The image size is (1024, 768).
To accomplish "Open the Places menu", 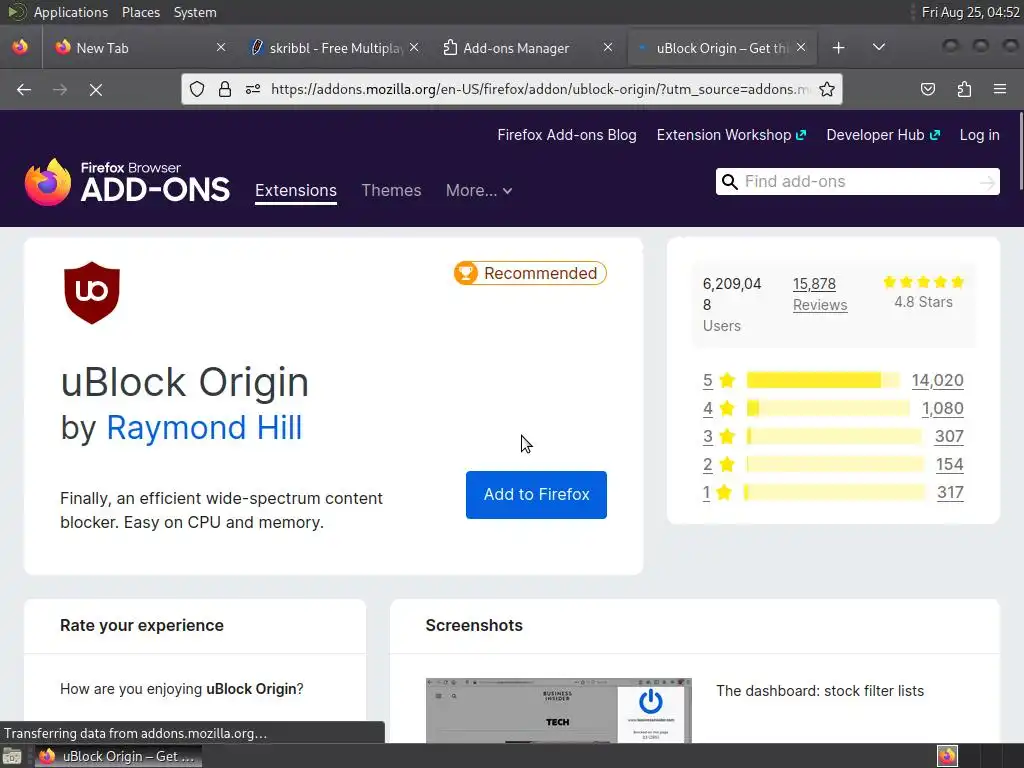I will [x=140, y=12].
